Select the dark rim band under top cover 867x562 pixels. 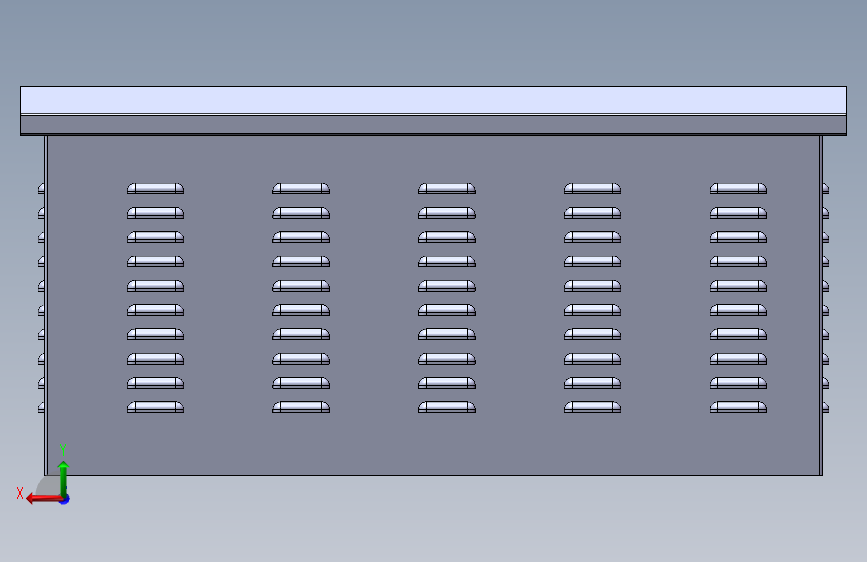pyautogui.click(x=434, y=124)
